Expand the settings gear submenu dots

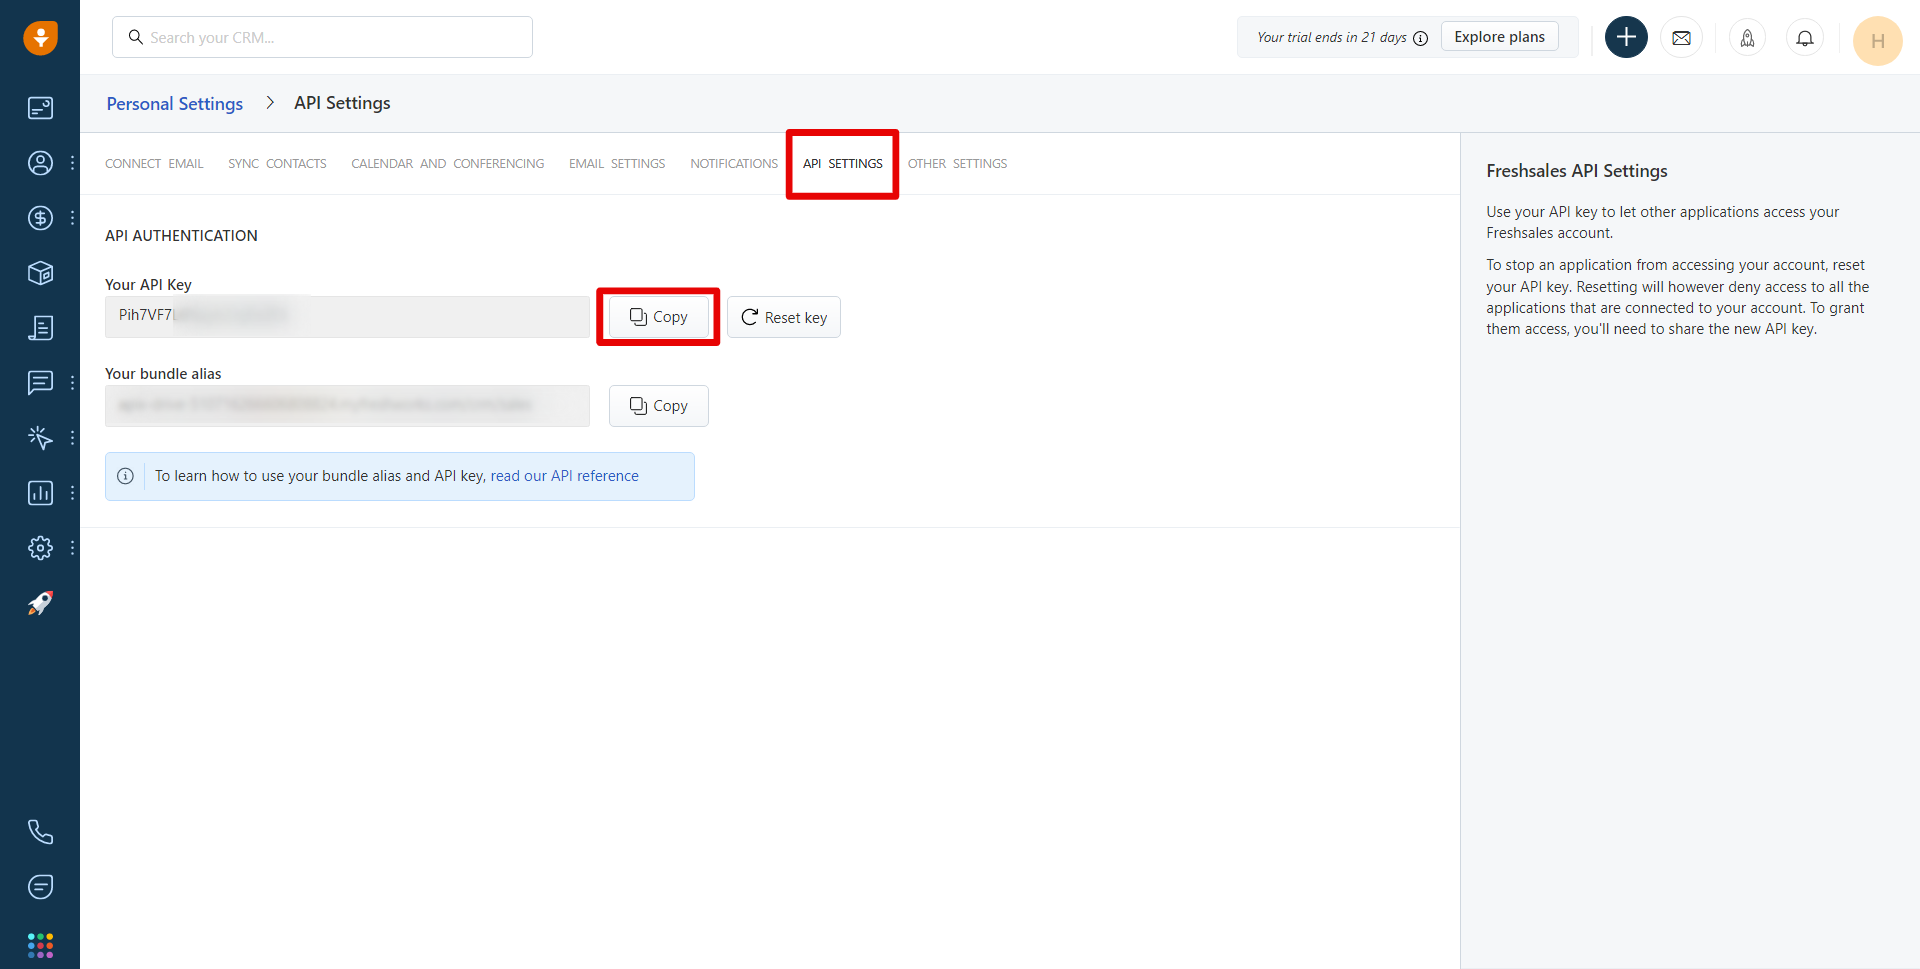point(72,548)
